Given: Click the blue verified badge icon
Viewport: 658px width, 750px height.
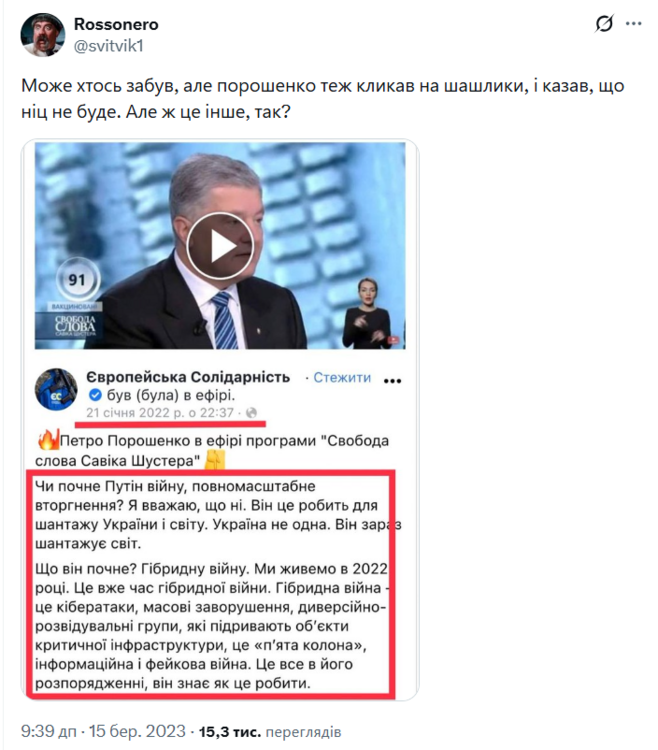Looking at the screenshot, I should point(95,395).
